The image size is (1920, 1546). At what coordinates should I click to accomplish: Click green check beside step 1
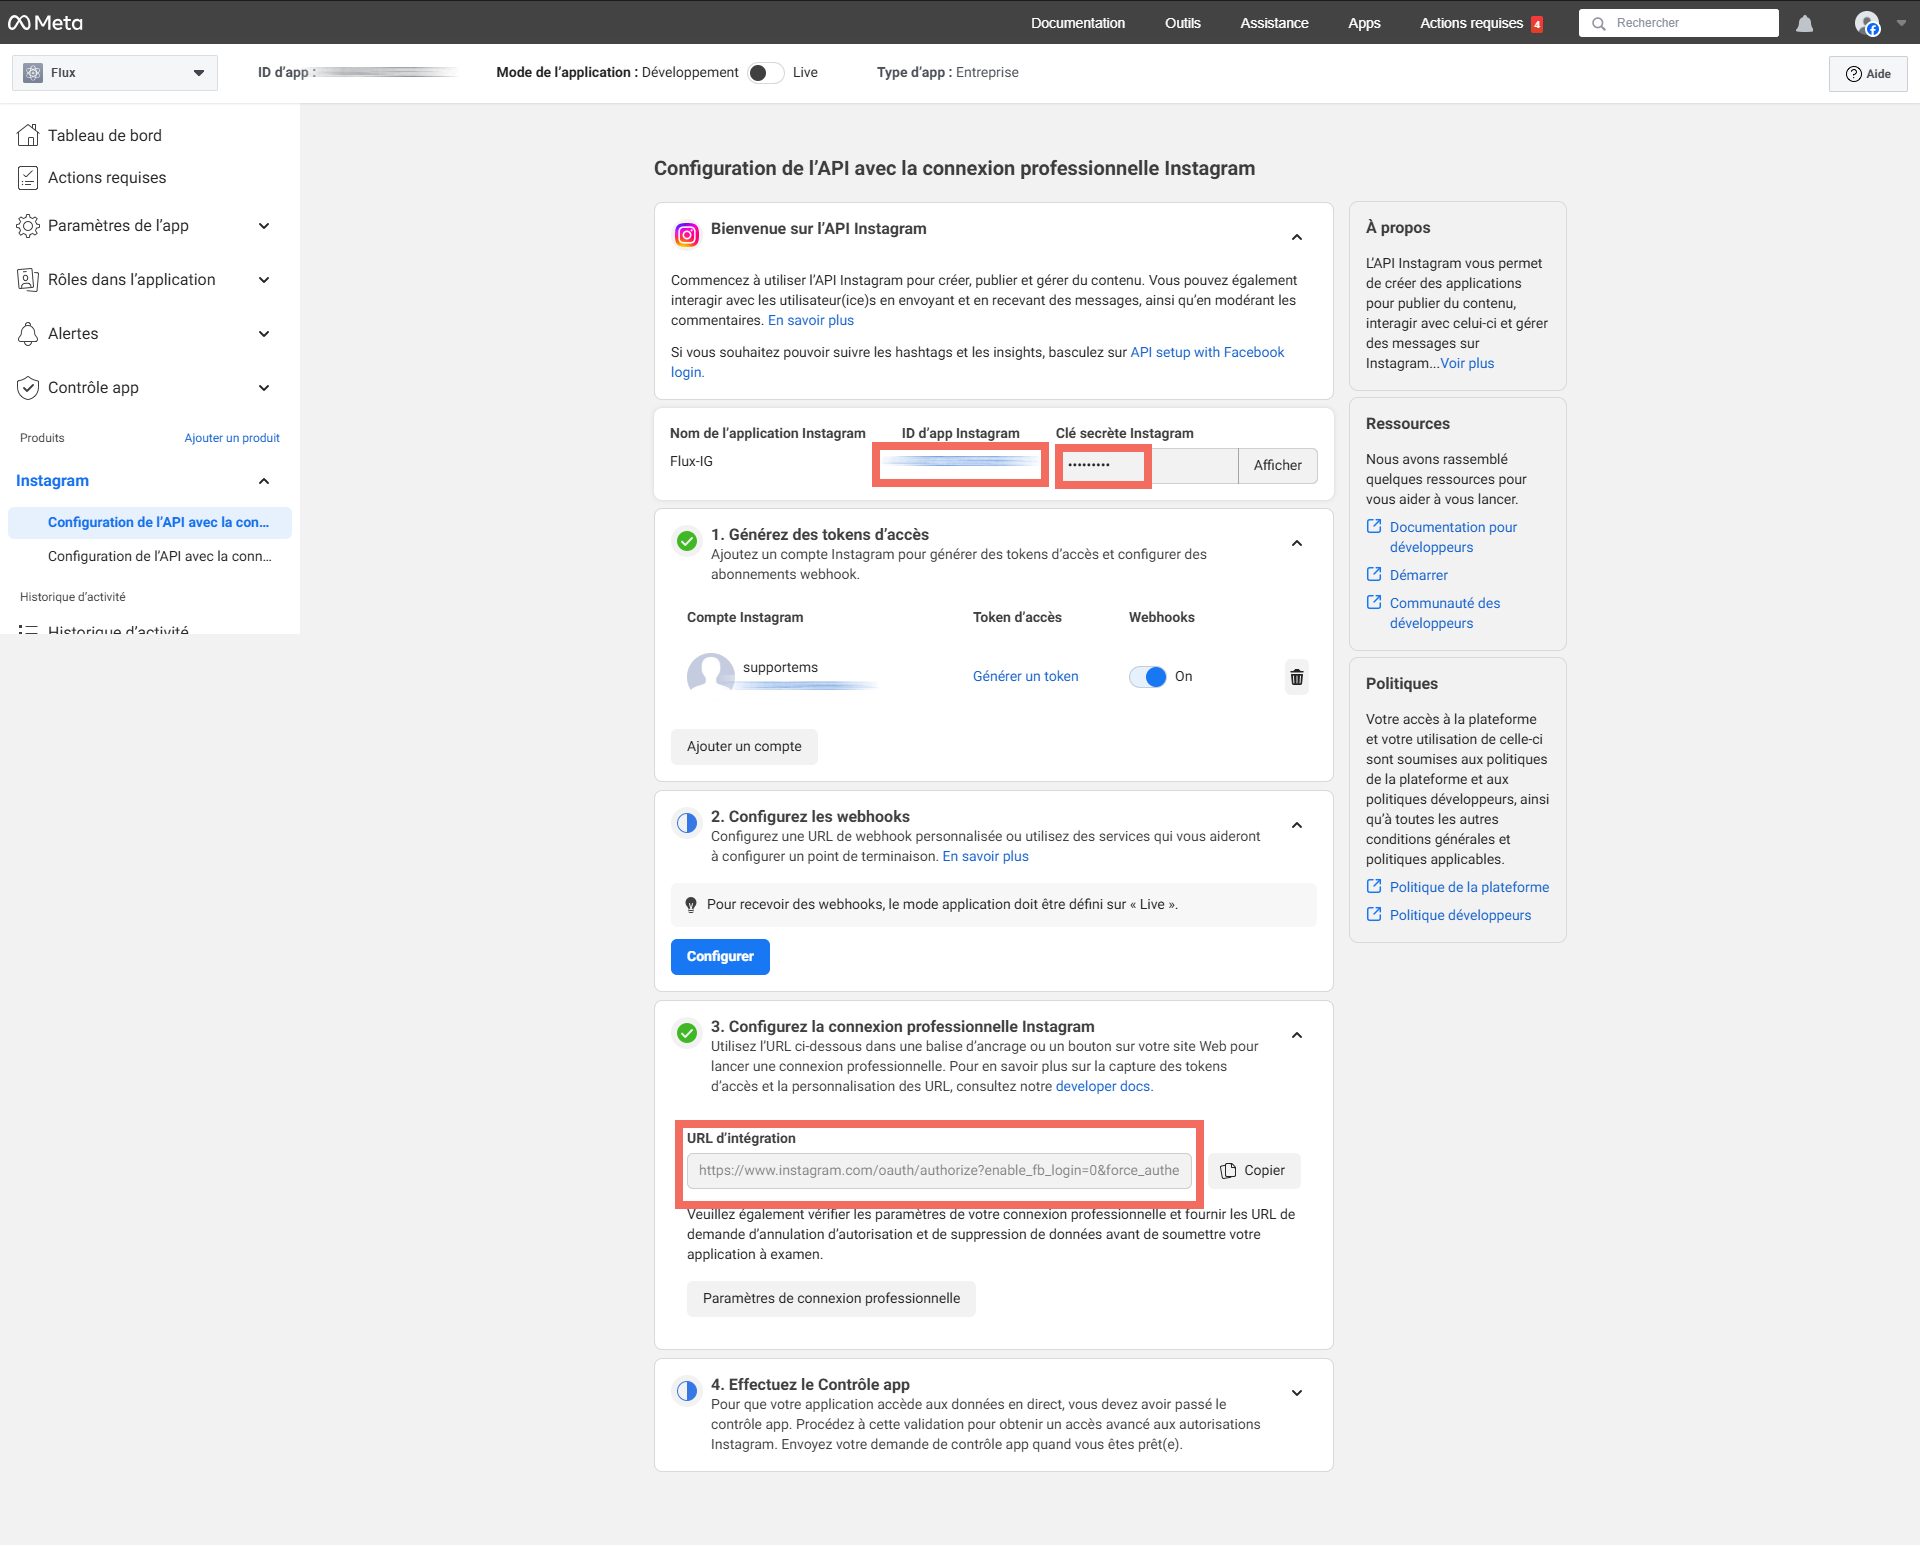pos(687,541)
